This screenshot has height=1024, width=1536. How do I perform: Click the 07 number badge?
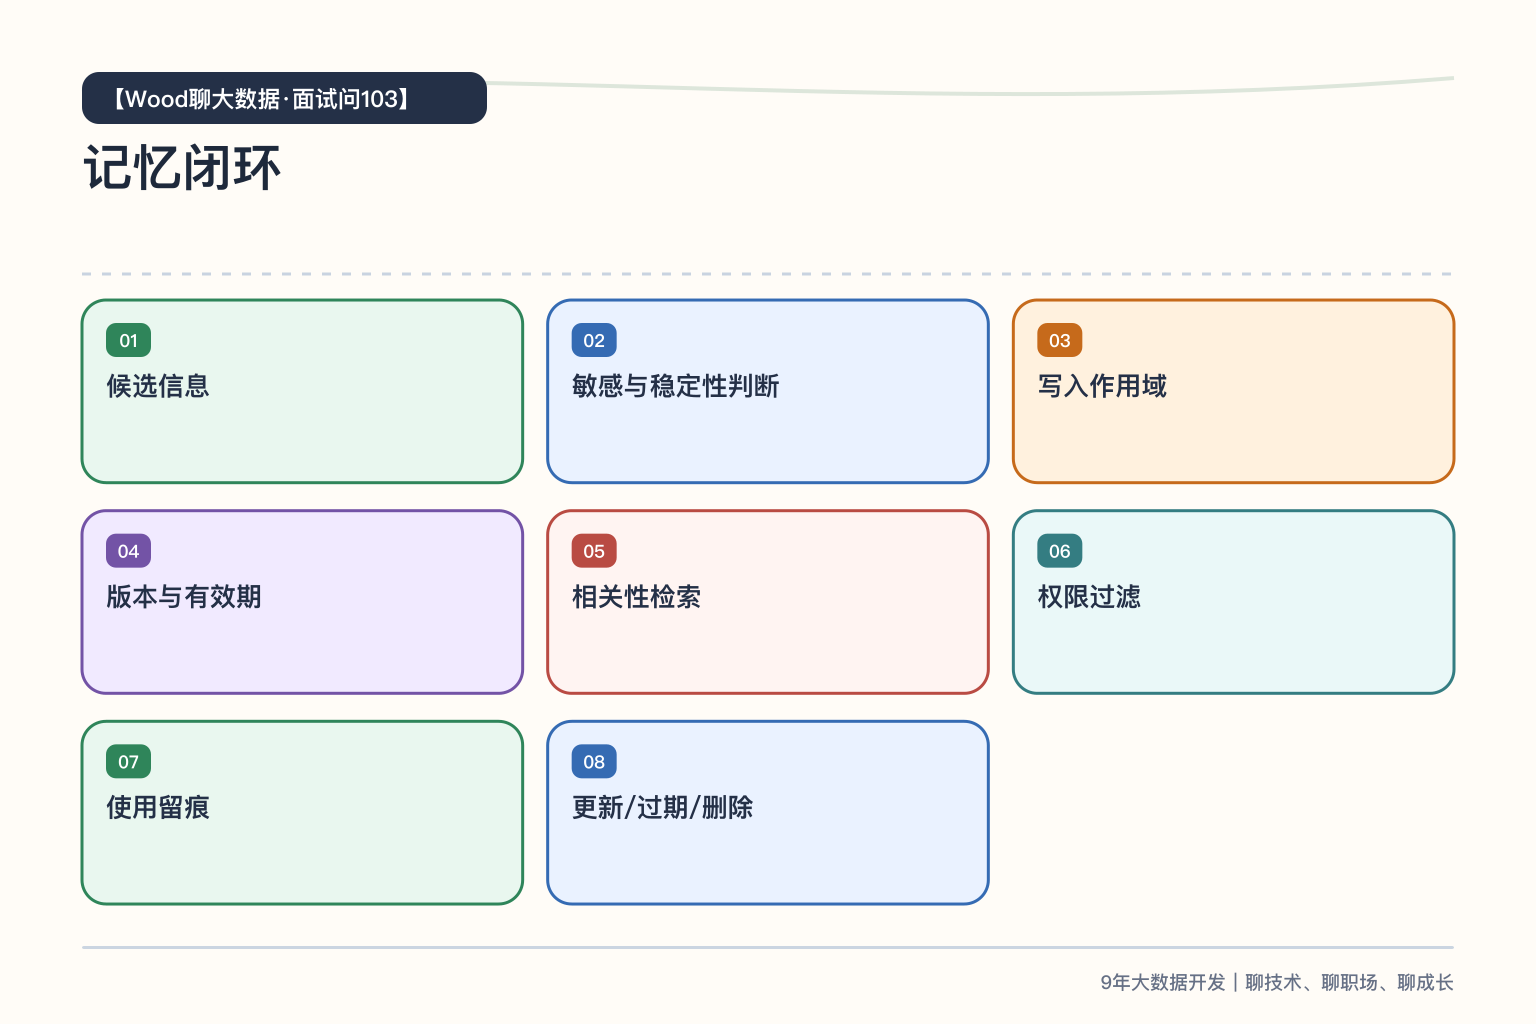[x=128, y=762]
